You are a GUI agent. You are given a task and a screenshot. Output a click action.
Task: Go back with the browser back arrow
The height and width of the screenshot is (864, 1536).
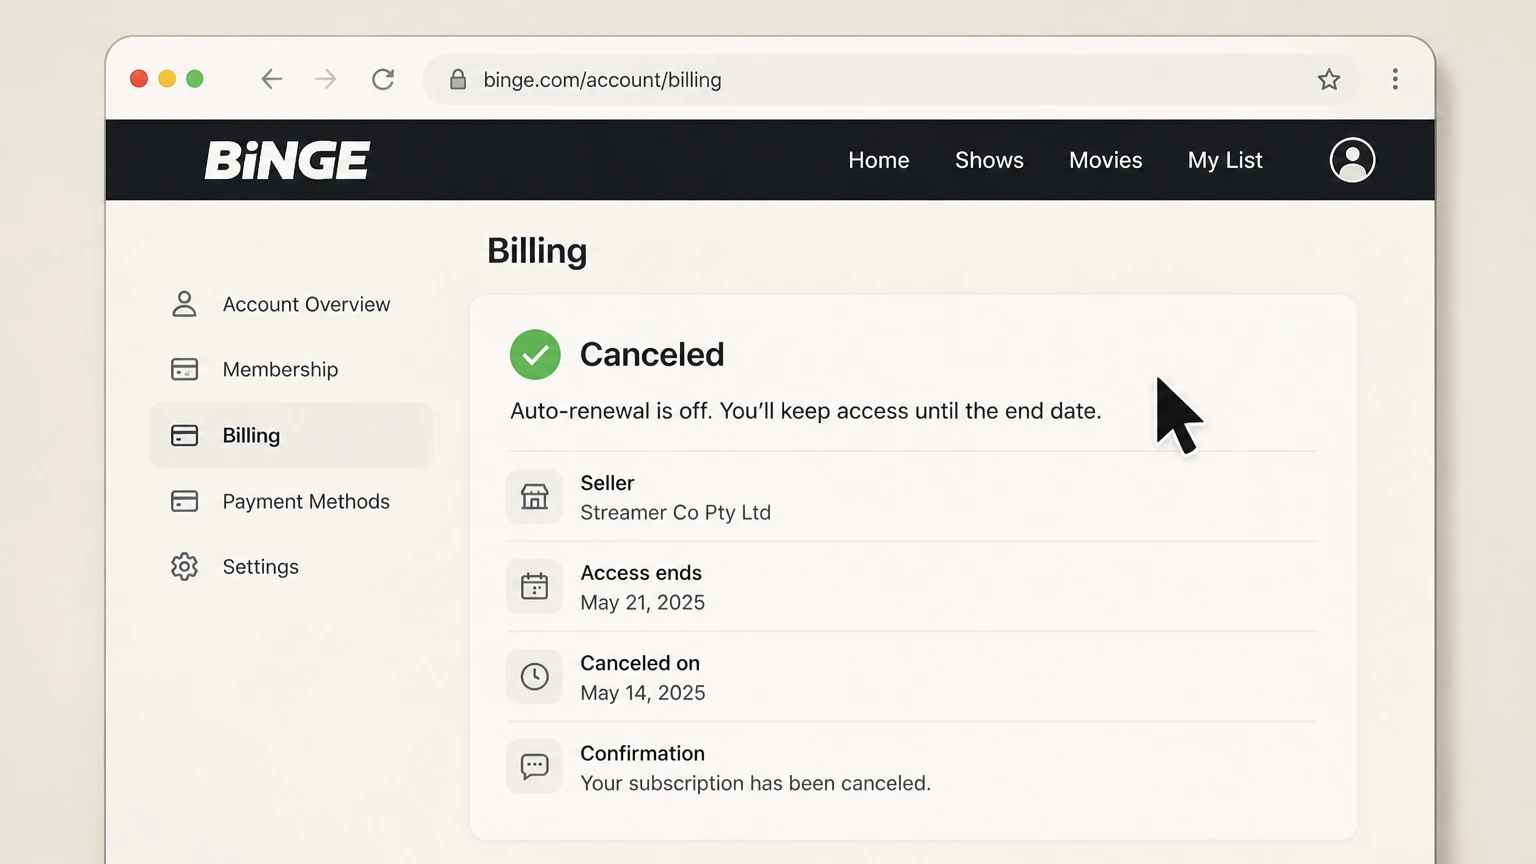271,79
